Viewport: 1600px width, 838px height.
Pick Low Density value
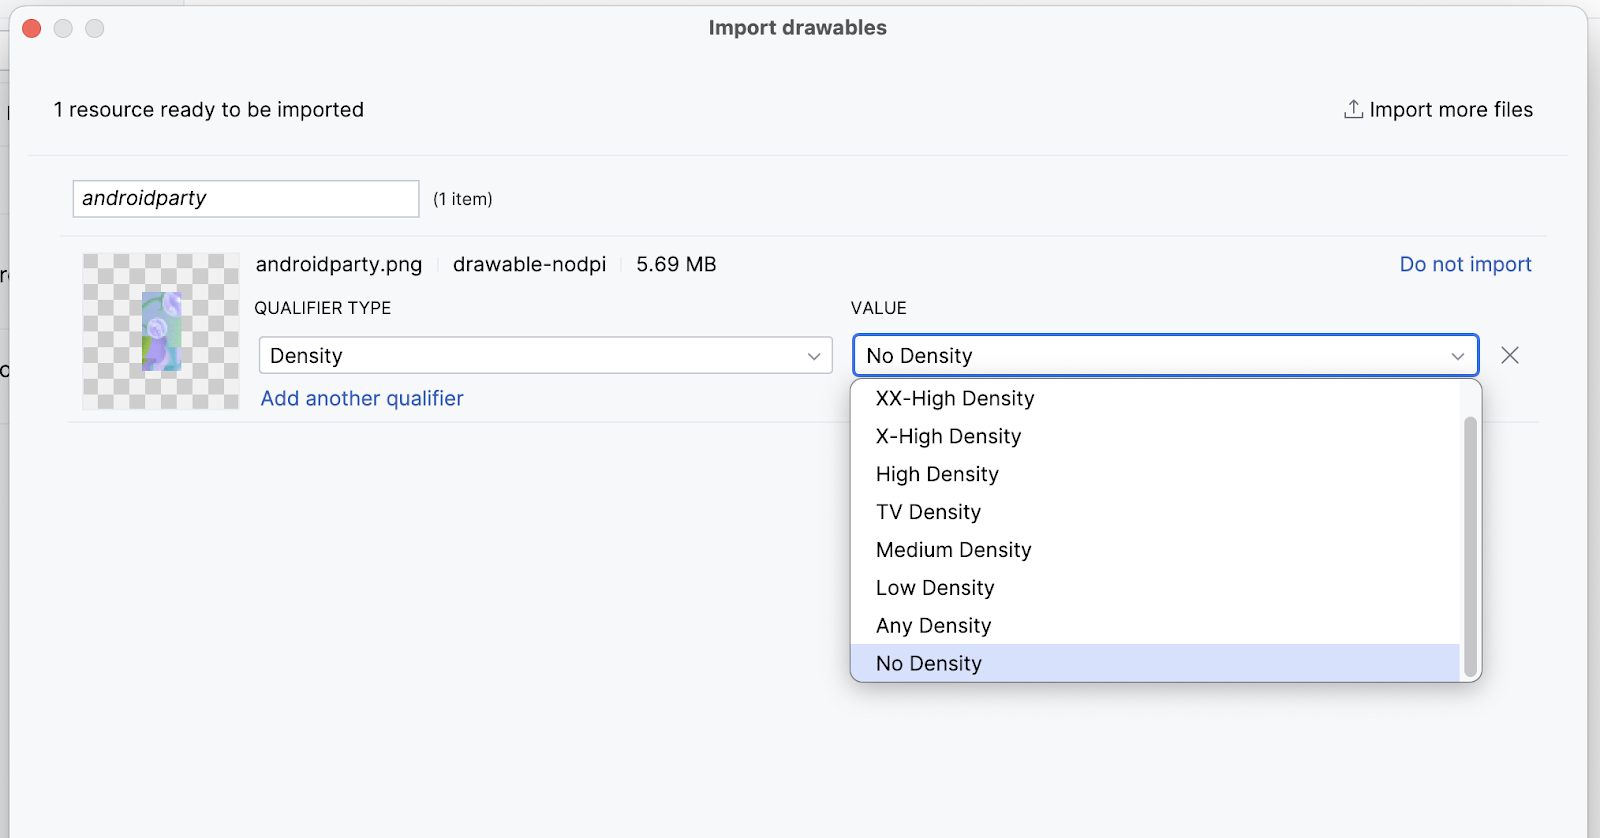tap(935, 588)
